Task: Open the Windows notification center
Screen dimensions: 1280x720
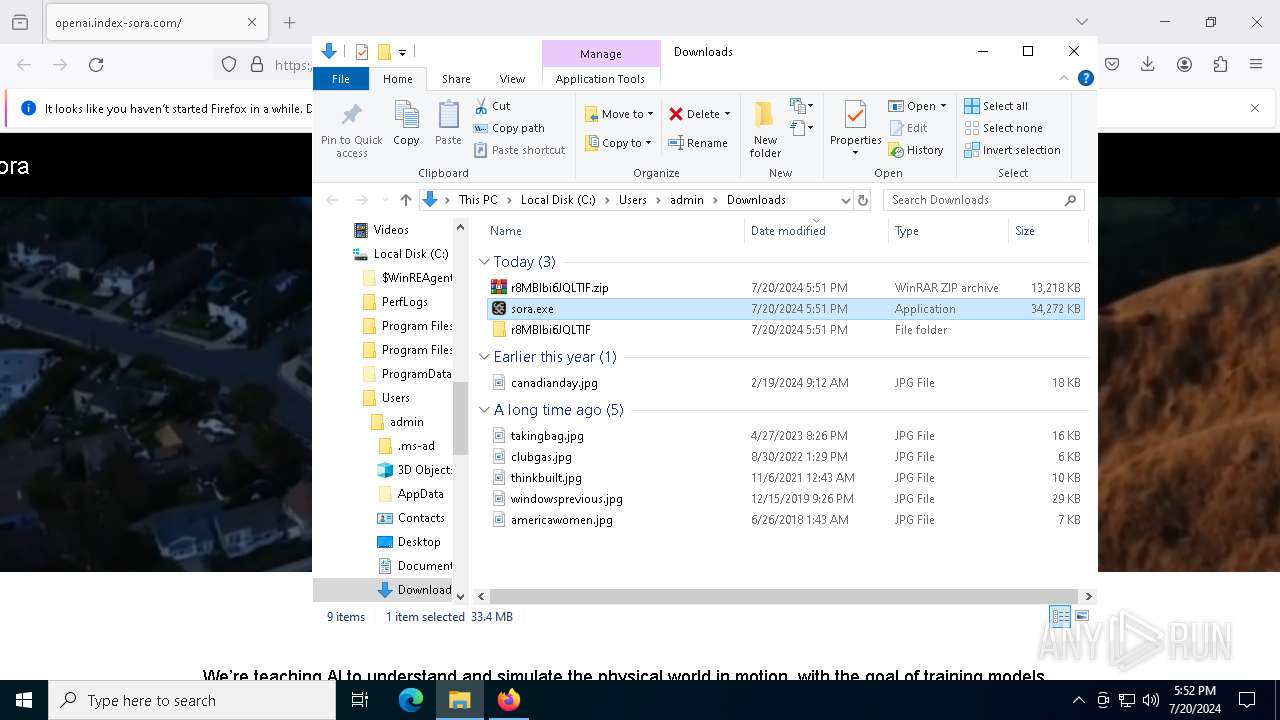Action: [x=1247, y=700]
